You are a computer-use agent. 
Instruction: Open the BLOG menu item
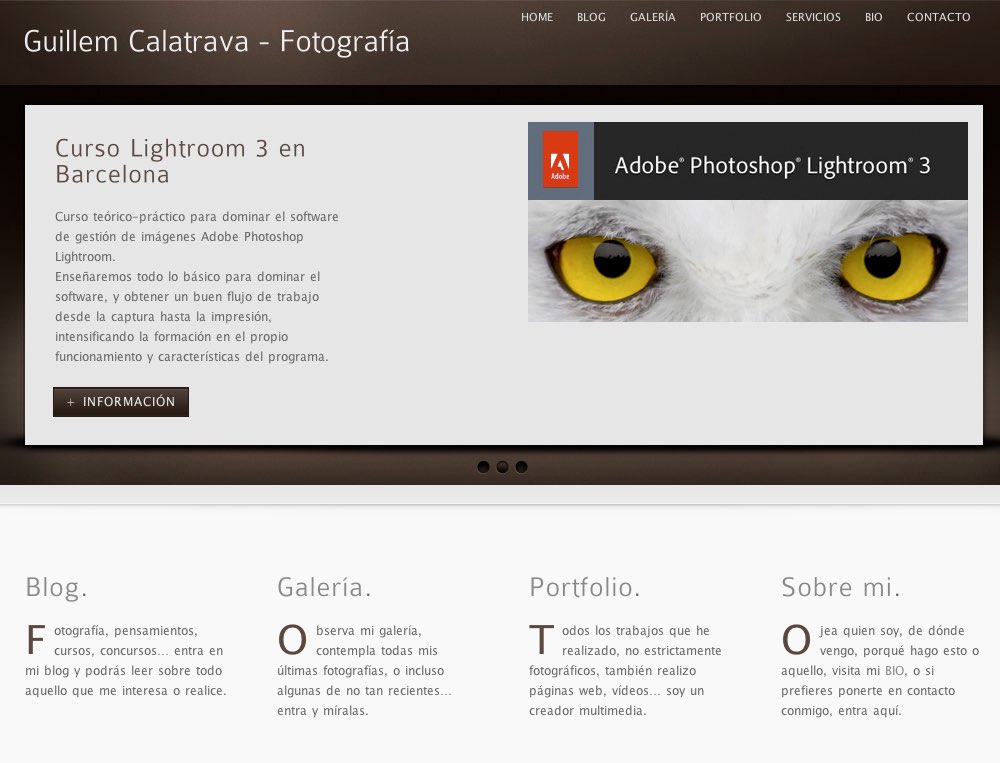[x=591, y=17]
